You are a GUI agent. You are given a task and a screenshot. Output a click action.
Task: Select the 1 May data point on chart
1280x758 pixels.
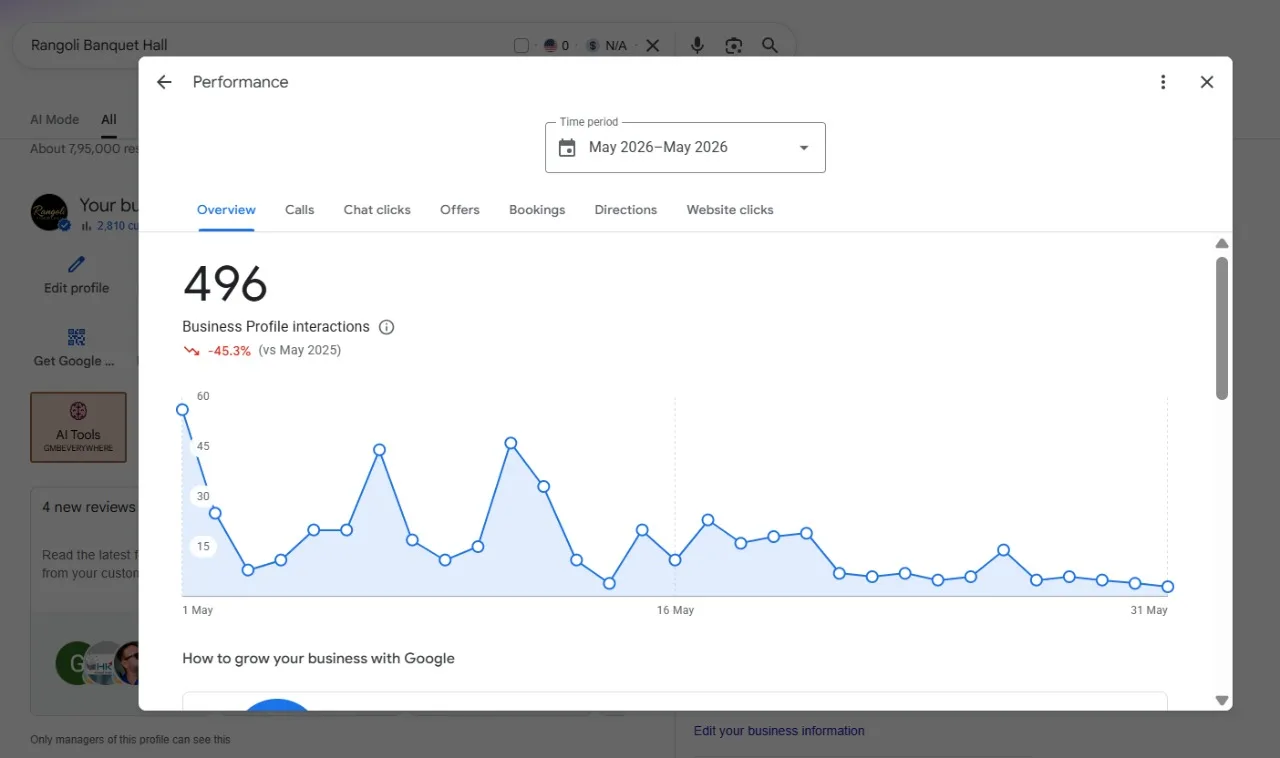pyautogui.click(x=182, y=410)
